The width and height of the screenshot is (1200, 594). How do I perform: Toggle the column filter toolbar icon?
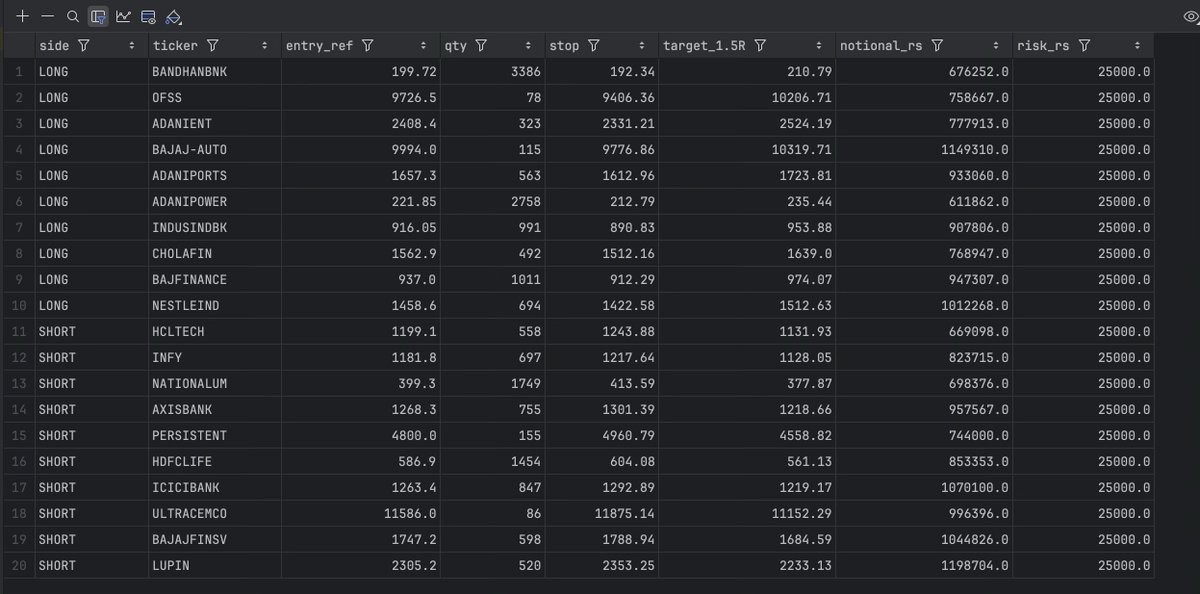click(98, 16)
